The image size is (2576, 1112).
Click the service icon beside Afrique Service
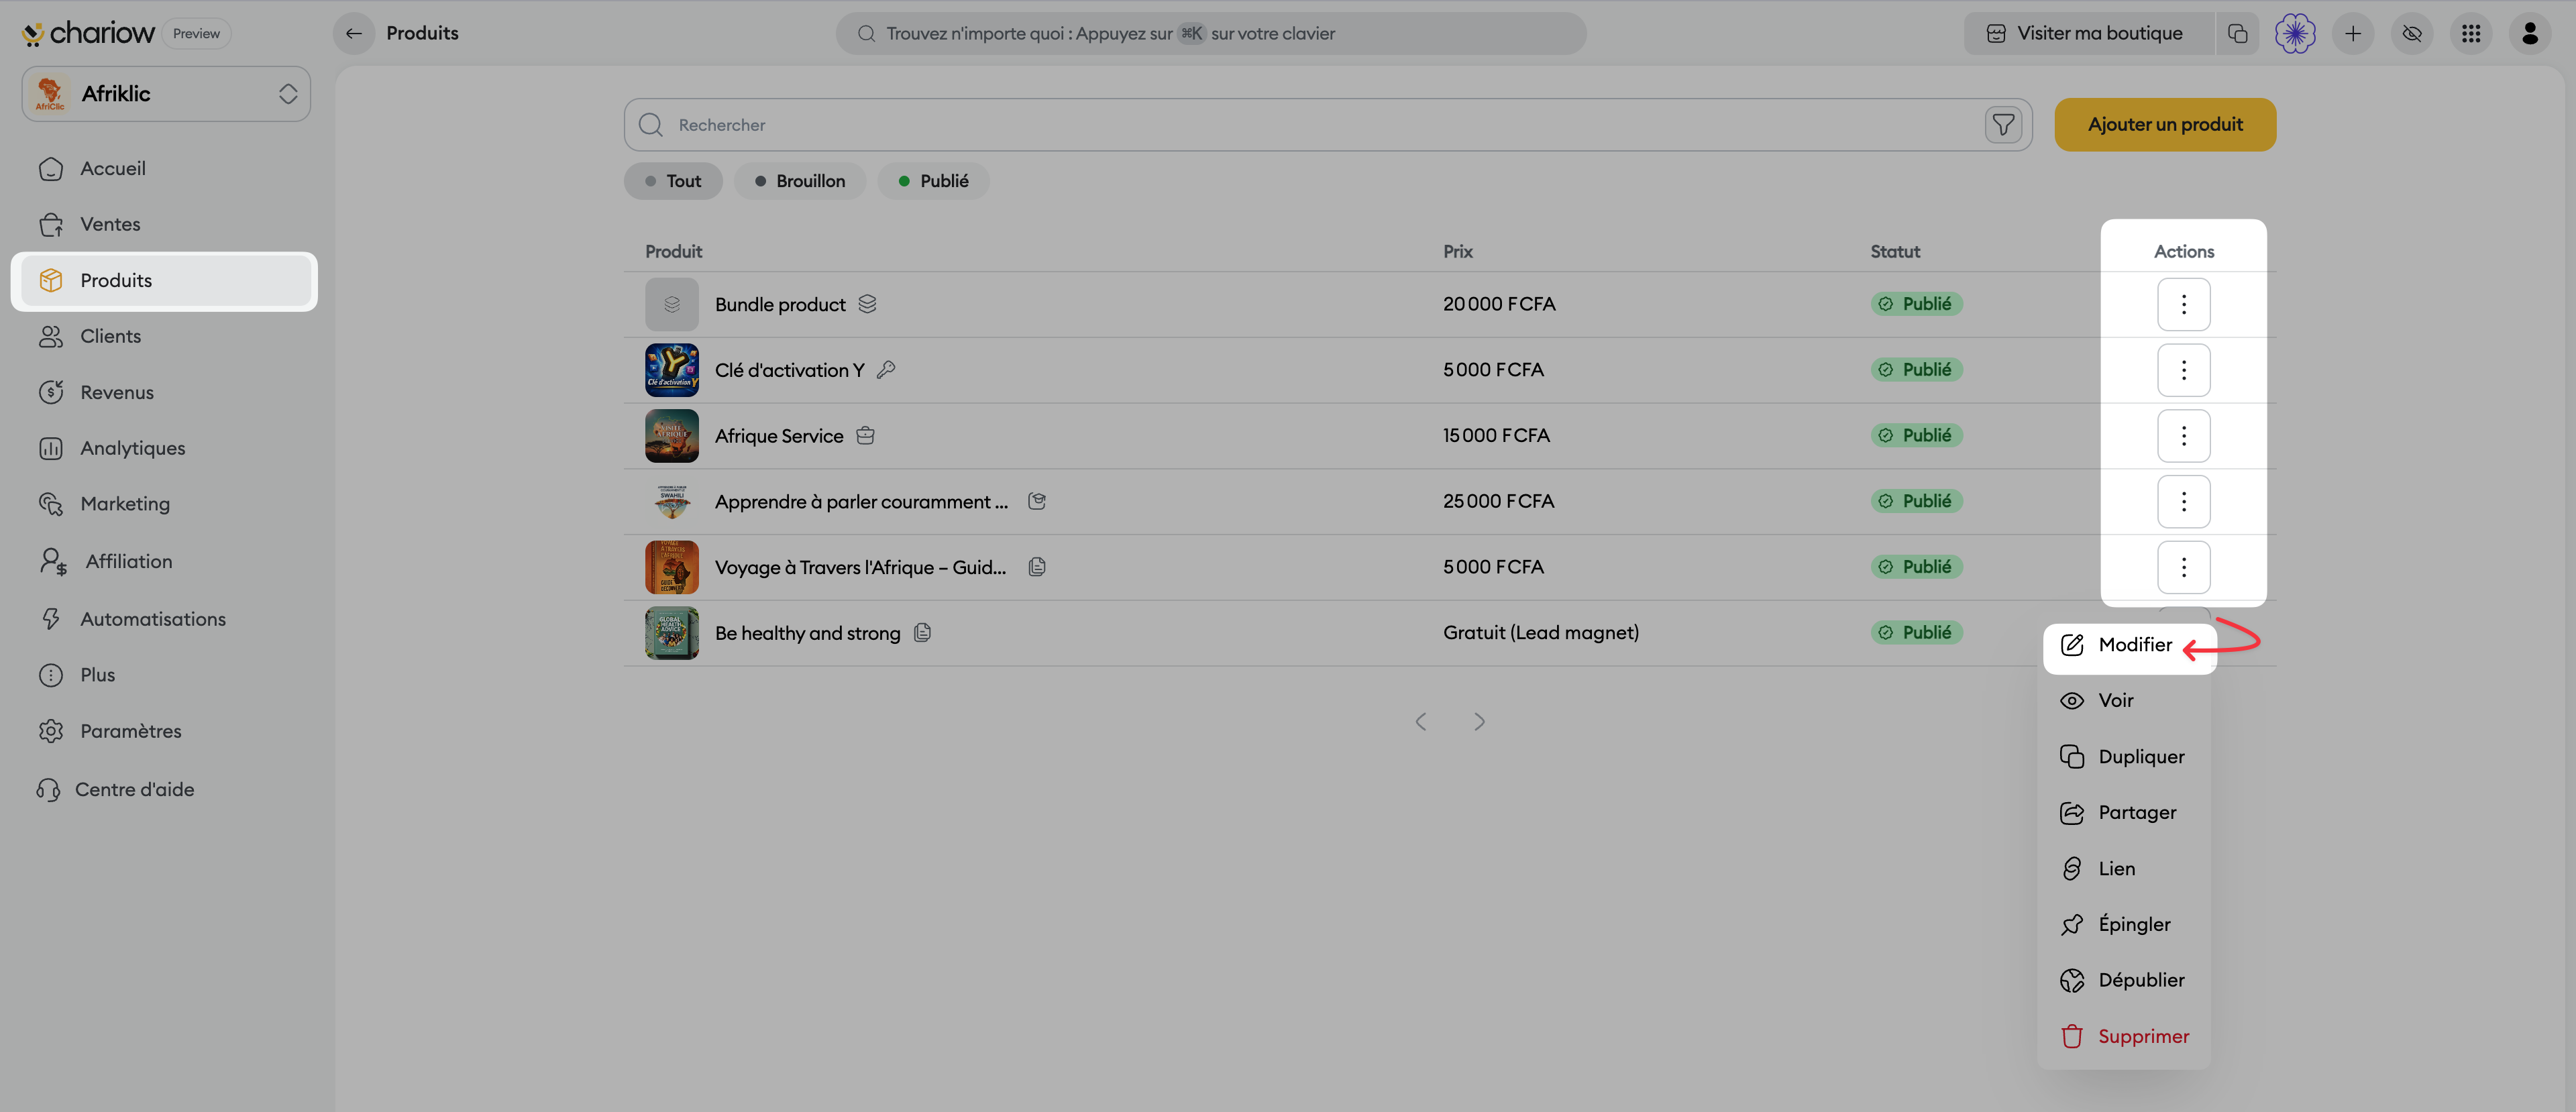(866, 435)
